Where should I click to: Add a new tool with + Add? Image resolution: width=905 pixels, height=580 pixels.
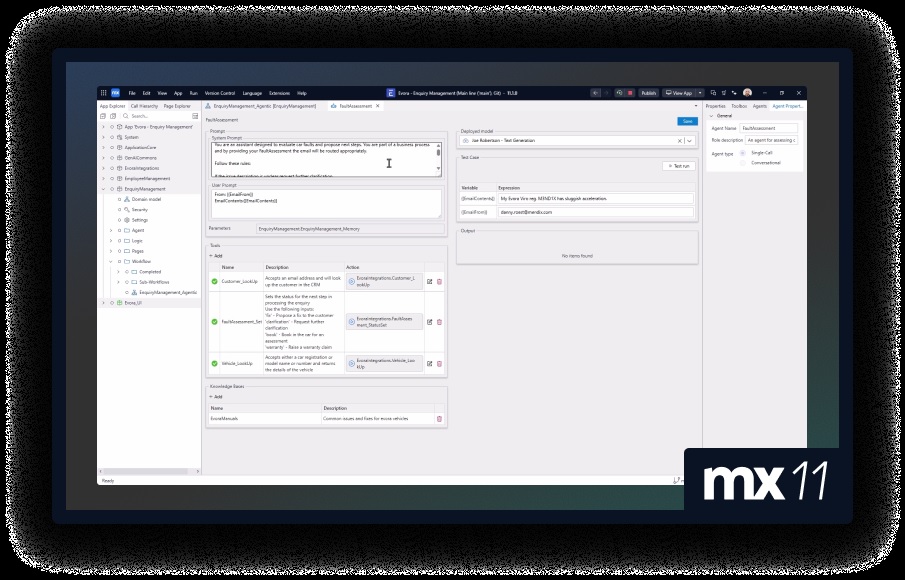pos(215,255)
